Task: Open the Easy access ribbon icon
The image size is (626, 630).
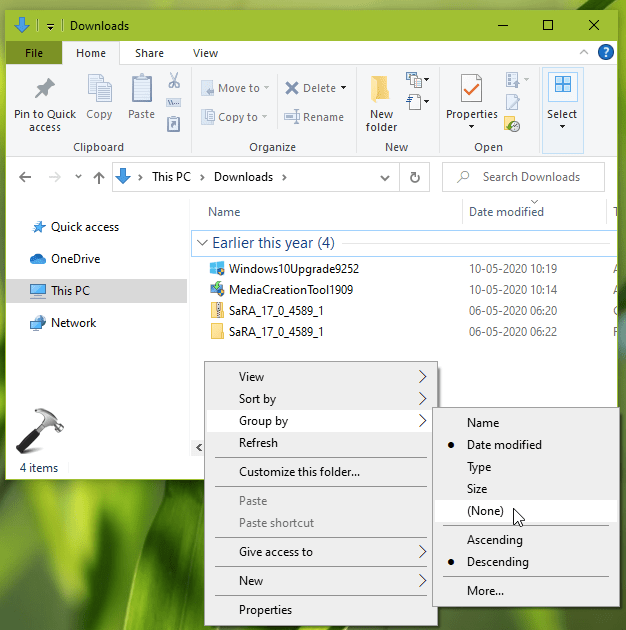Action: pyautogui.click(x=417, y=102)
